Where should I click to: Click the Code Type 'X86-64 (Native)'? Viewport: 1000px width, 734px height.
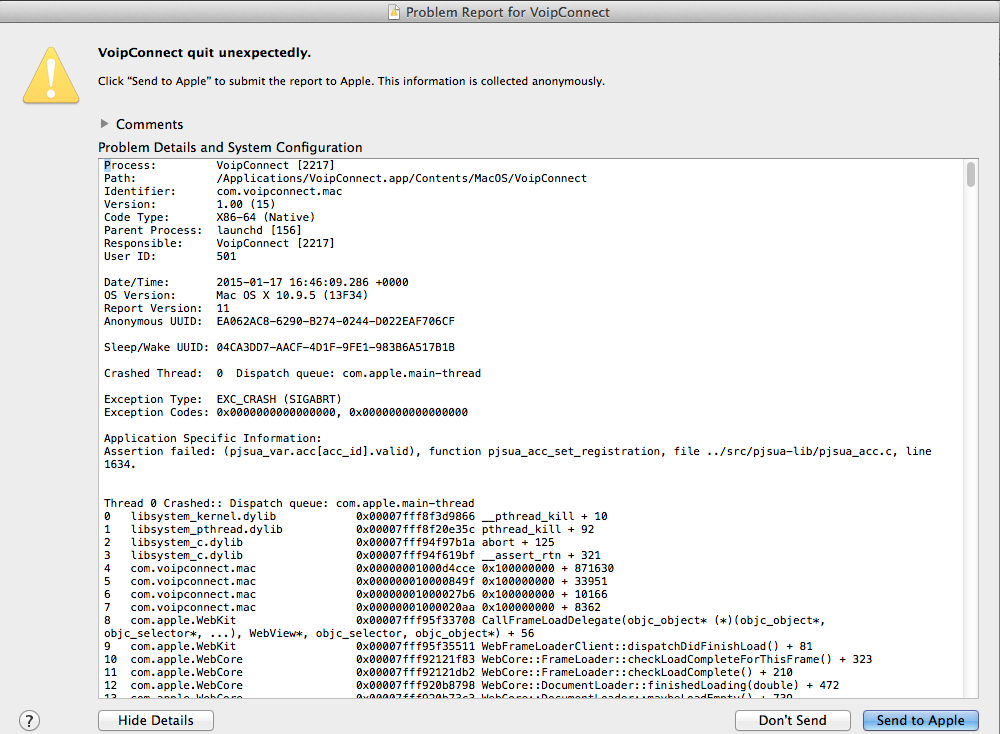(265, 217)
